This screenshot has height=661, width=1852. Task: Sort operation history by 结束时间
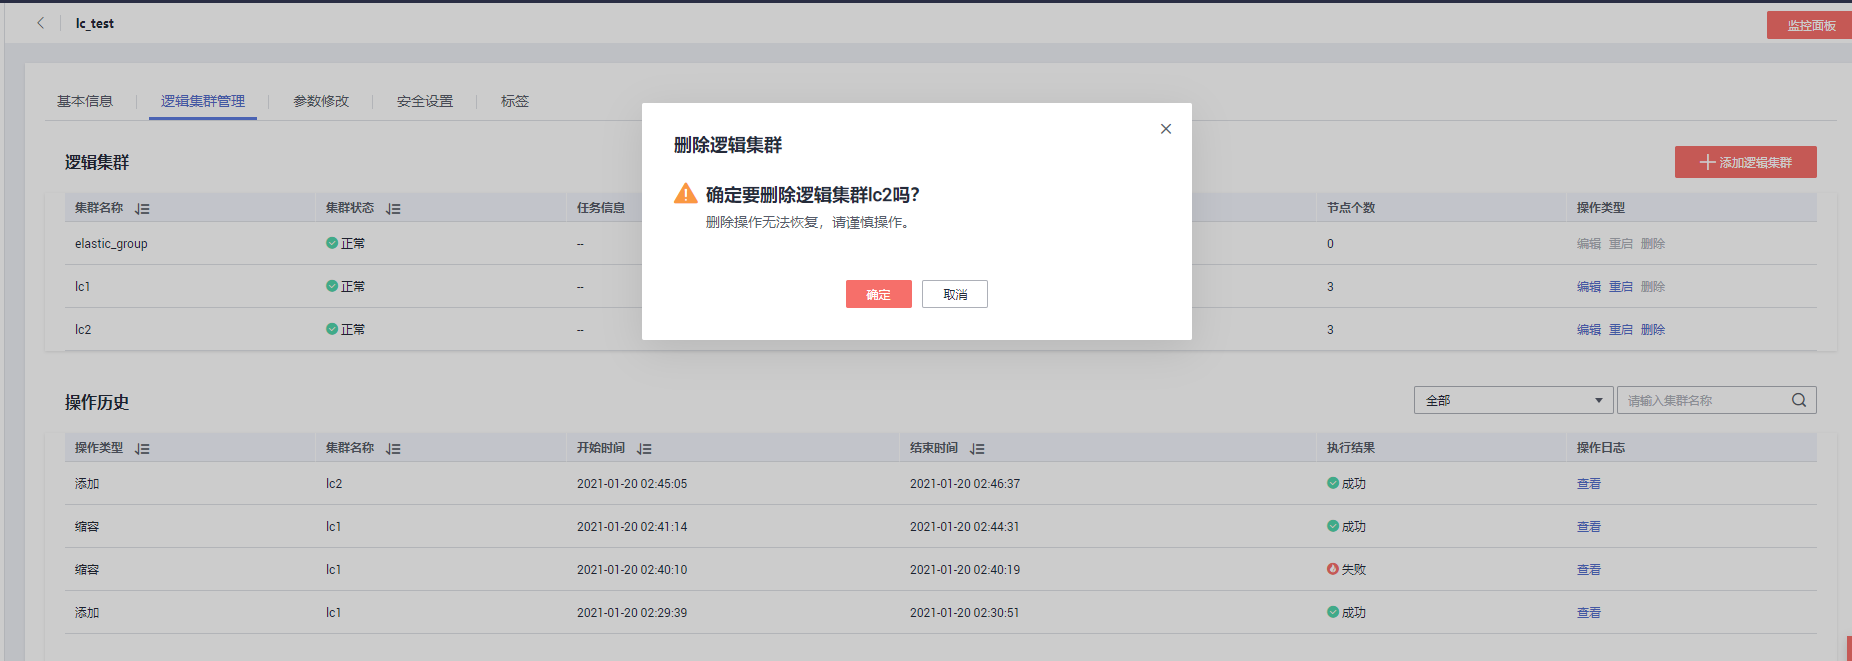tap(977, 449)
